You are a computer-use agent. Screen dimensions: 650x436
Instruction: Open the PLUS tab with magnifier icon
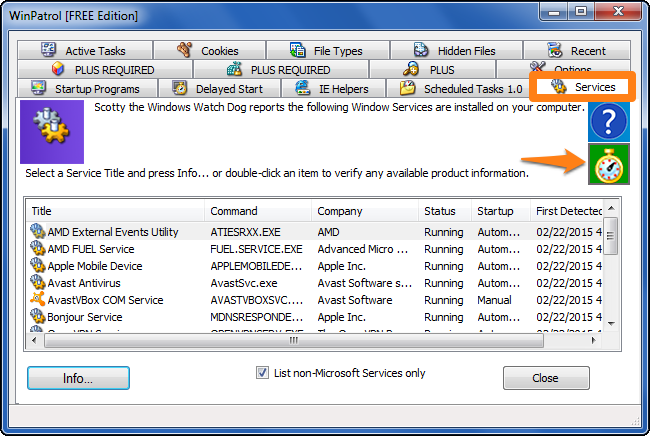pos(432,70)
